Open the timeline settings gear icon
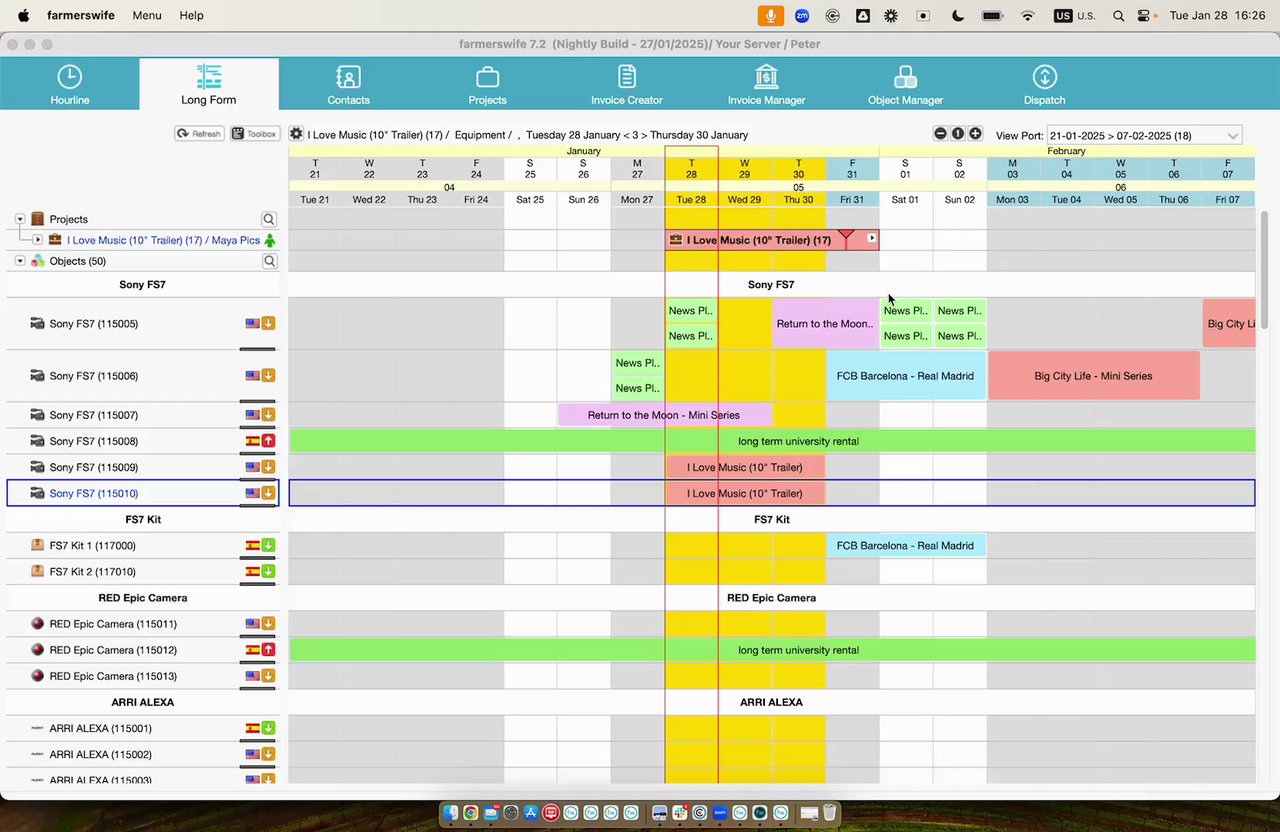Screen dimensions: 1280x832 296,134
